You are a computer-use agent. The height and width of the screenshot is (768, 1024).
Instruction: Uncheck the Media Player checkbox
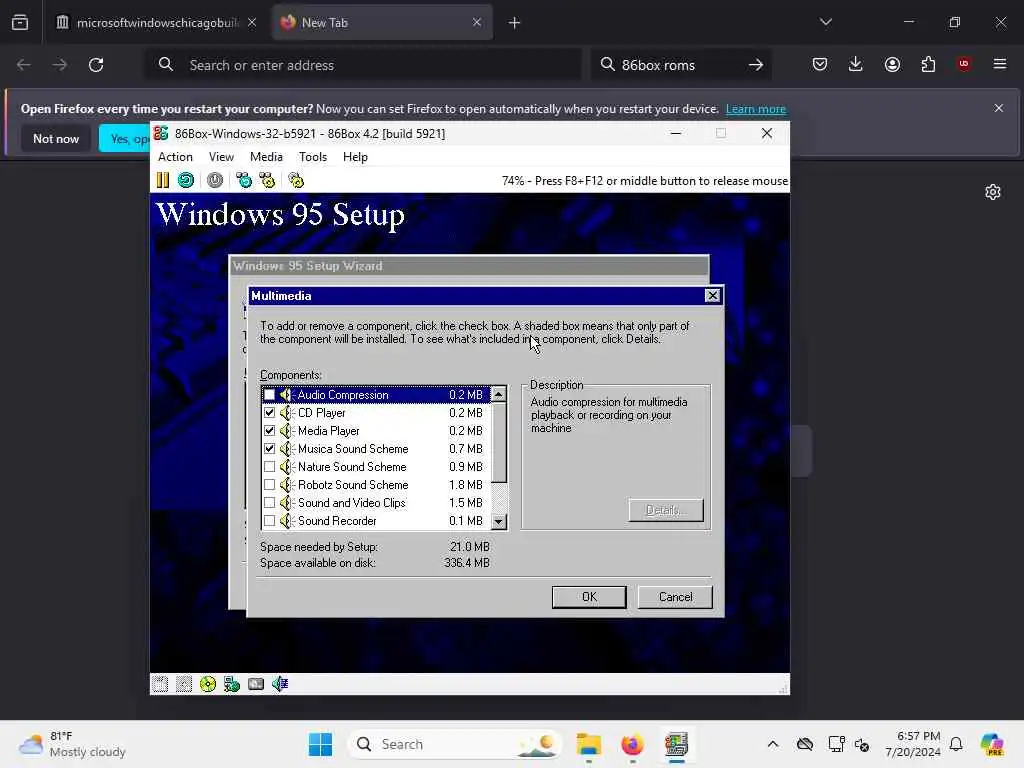point(269,431)
